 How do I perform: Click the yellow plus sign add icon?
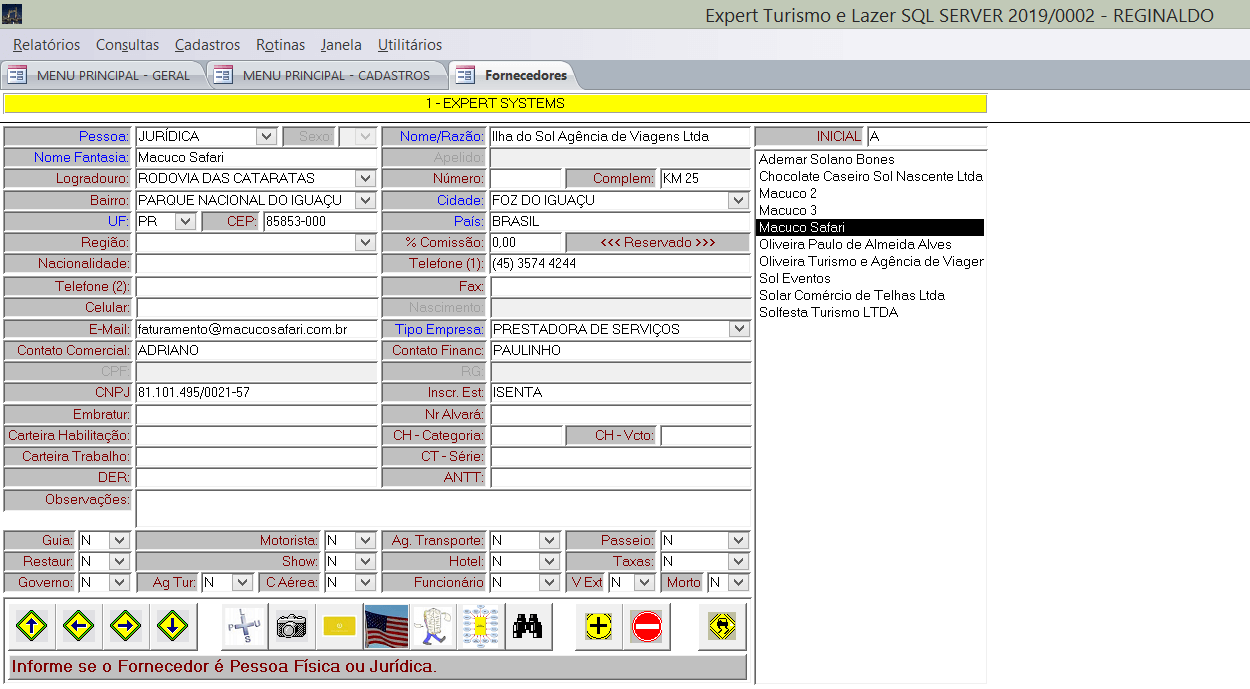(x=599, y=627)
